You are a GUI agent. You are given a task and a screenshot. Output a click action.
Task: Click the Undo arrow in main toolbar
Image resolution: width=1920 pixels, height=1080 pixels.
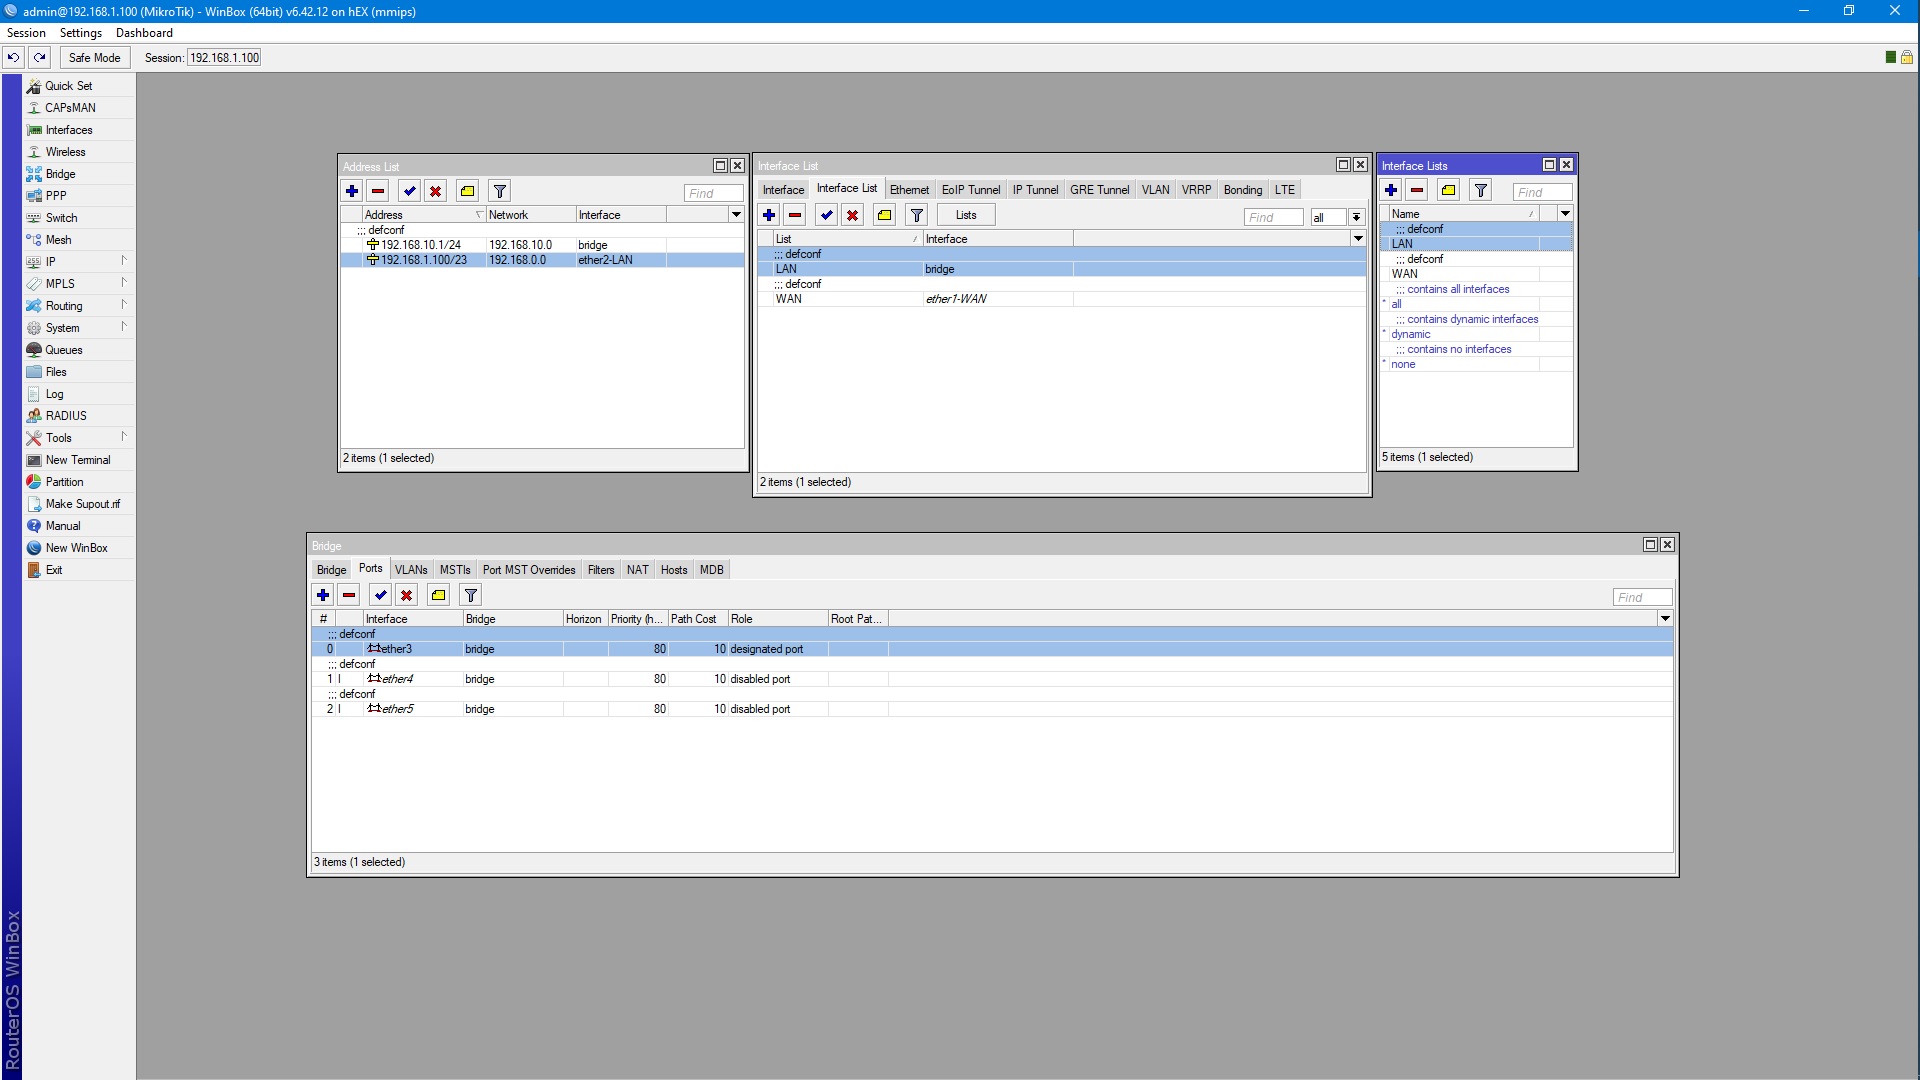(x=14, y=57)
